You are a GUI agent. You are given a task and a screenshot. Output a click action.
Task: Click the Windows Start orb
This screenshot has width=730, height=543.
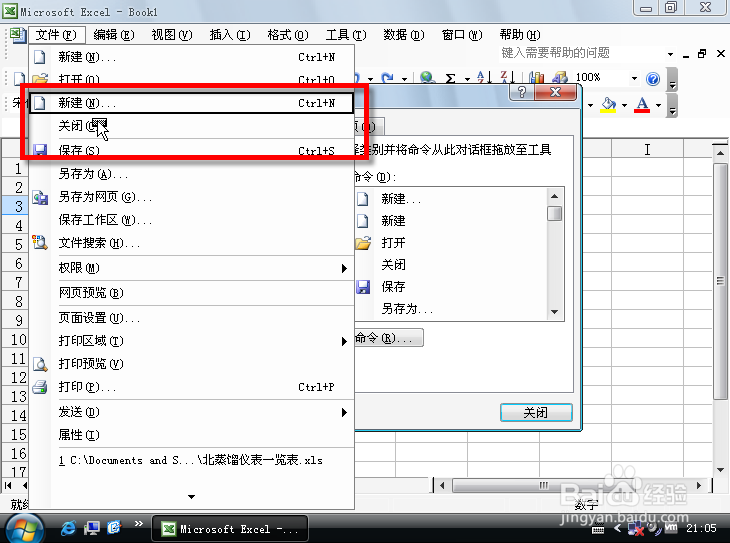[23, 529]
